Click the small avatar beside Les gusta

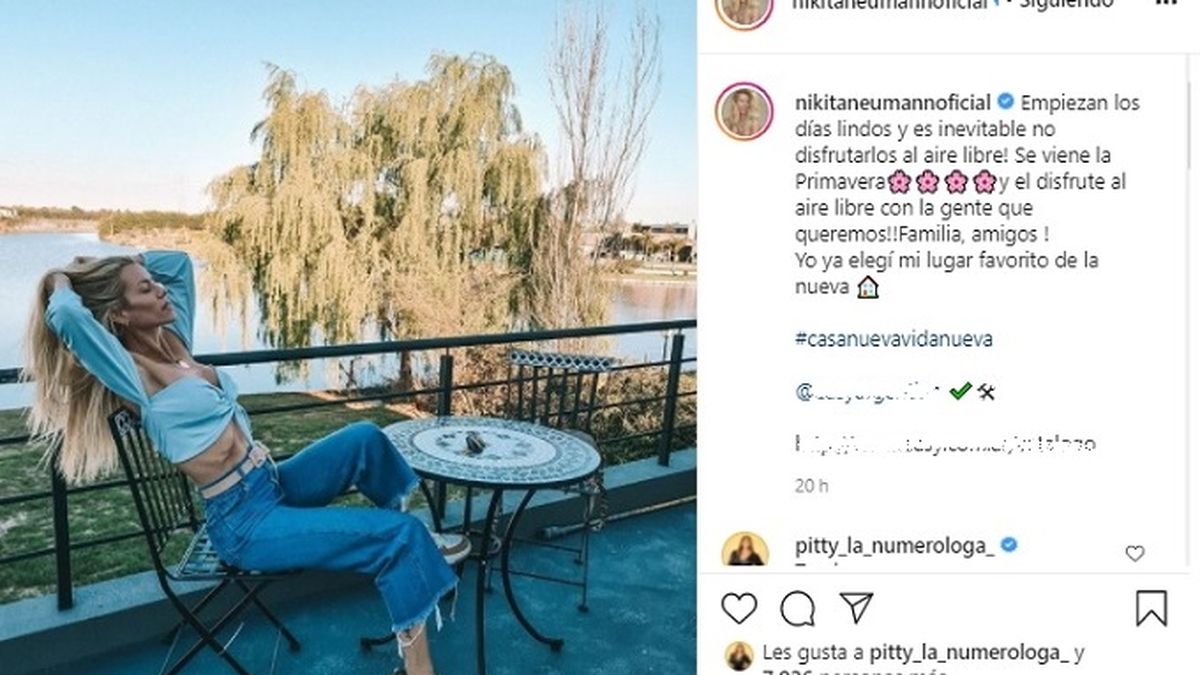pyautogui.click(x=740, y=656)
